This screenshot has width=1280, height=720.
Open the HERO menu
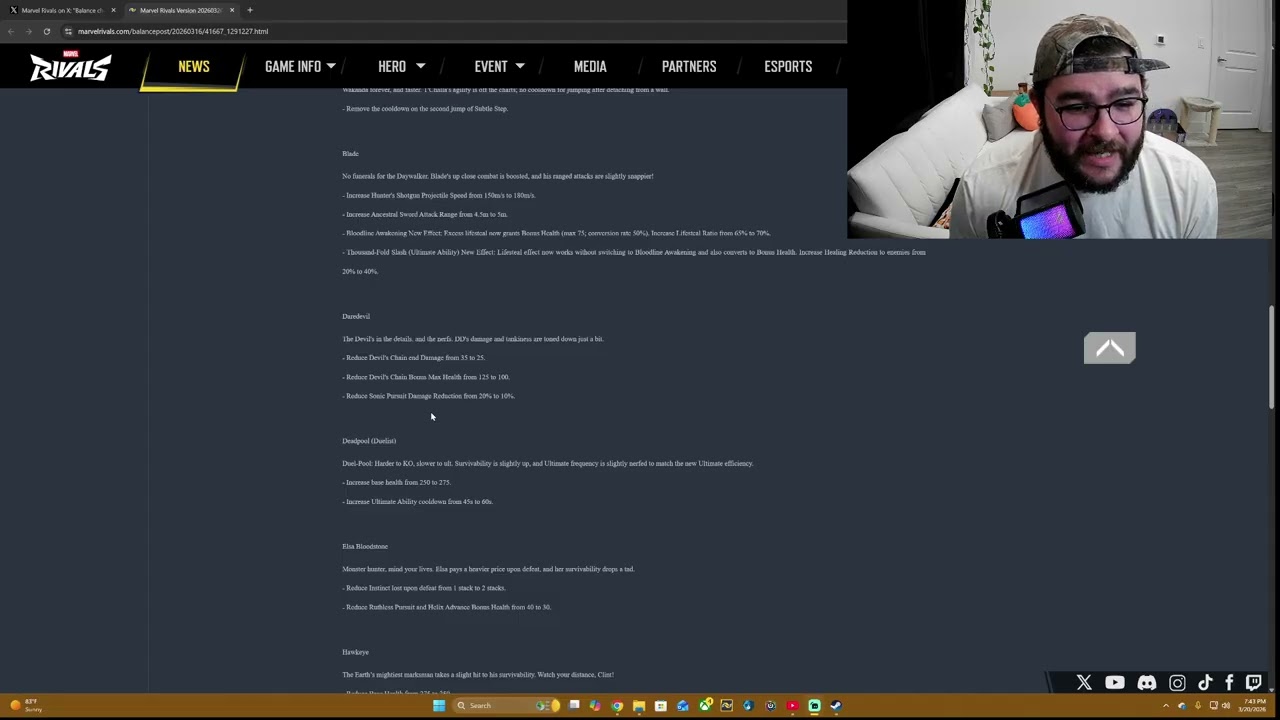click(392, 66)
